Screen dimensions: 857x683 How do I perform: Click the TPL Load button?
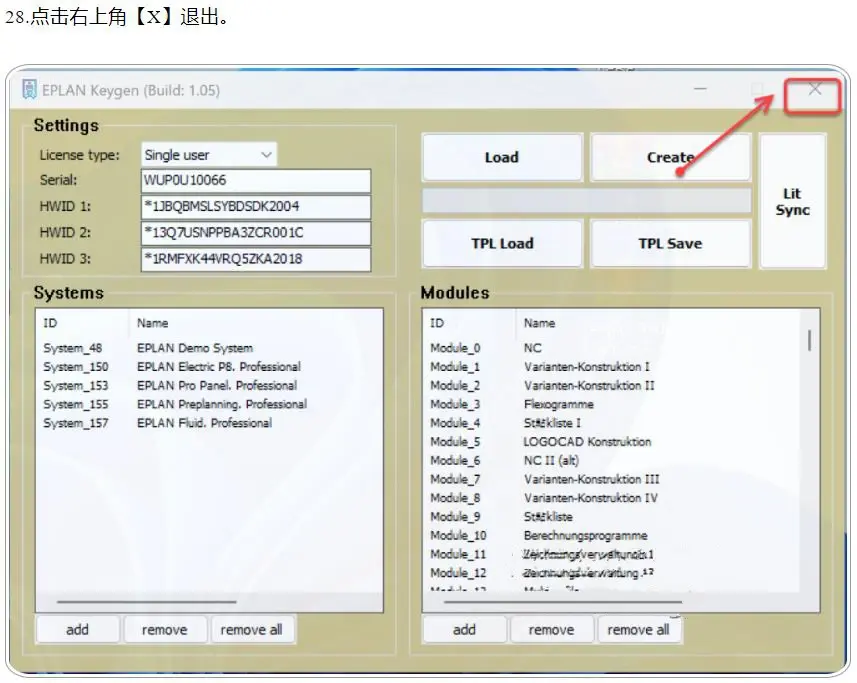(502, 244)
